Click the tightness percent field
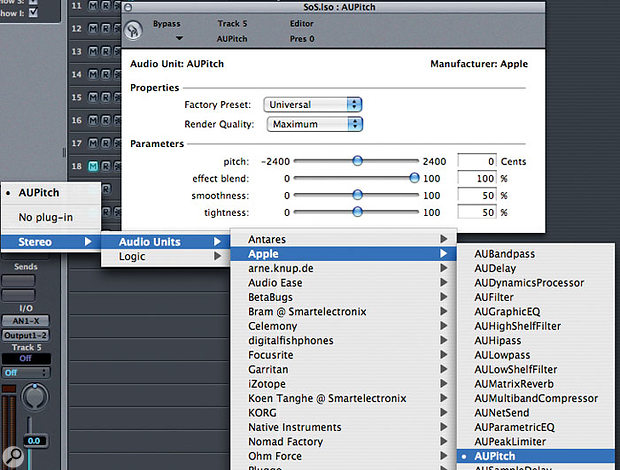Image resolution: width=620 pixels, height=470 pixels. [x=477, y=212]
